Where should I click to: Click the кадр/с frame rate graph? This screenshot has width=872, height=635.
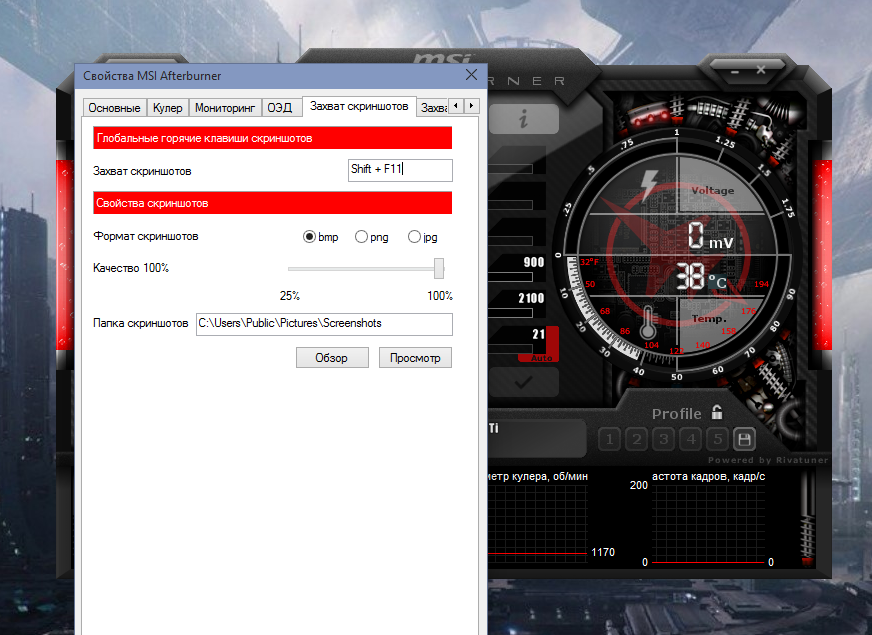(708, 523)
